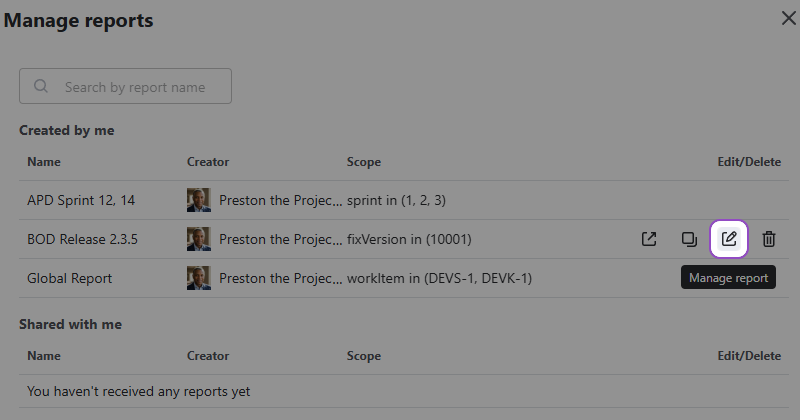Duplicate the BOD Release 2.3.5 report
Screen dimensions: 800x420
click(689, 239)
